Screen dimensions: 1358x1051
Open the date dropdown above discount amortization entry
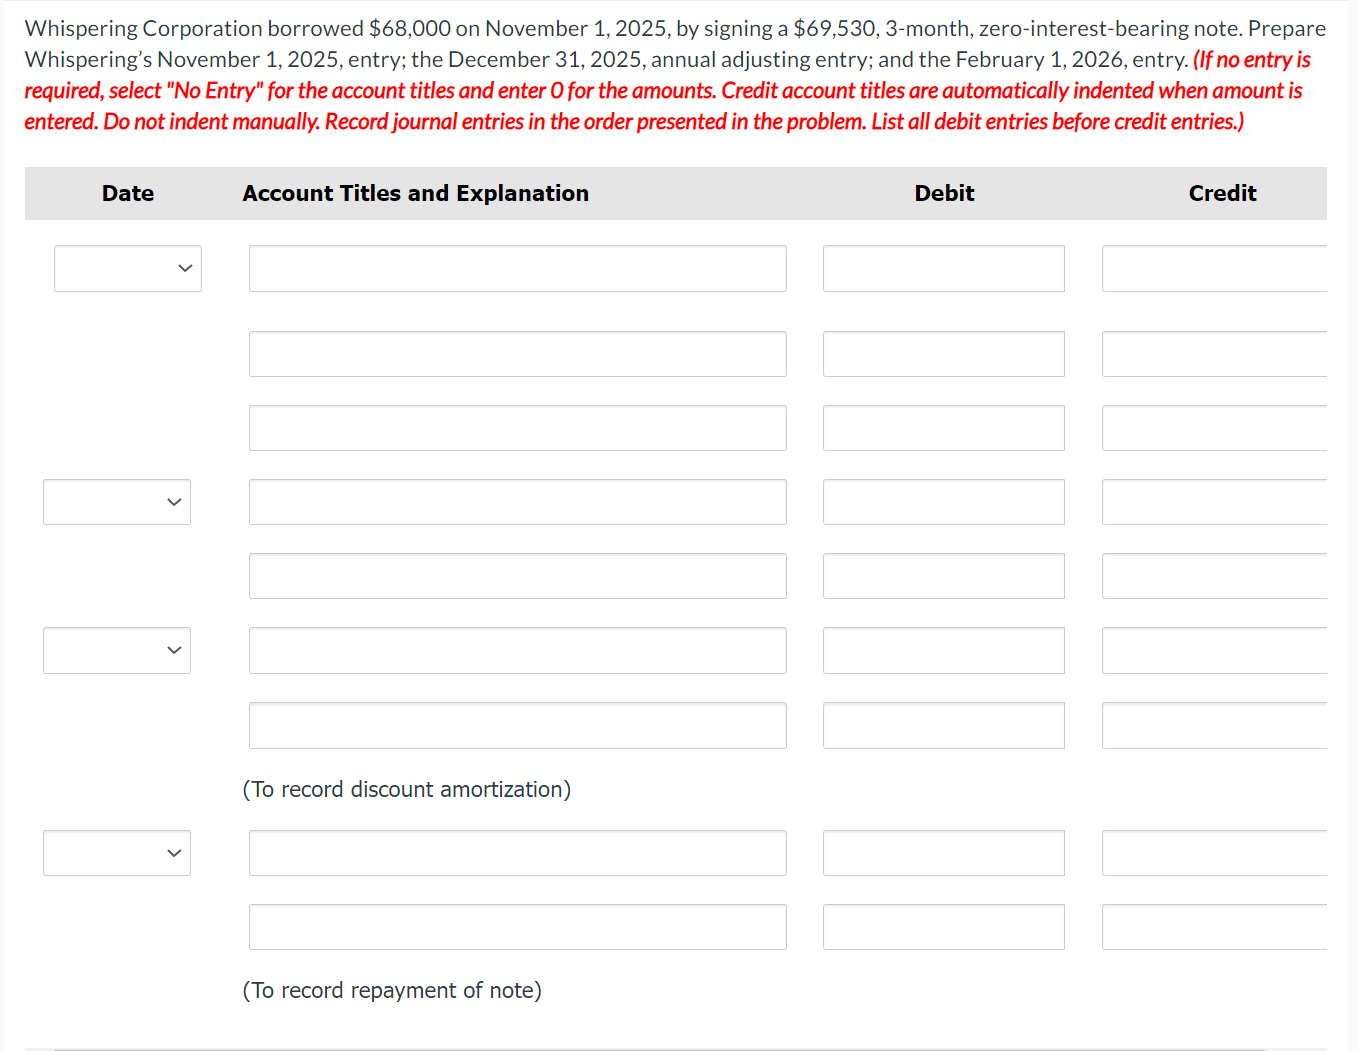coord(116,650)
